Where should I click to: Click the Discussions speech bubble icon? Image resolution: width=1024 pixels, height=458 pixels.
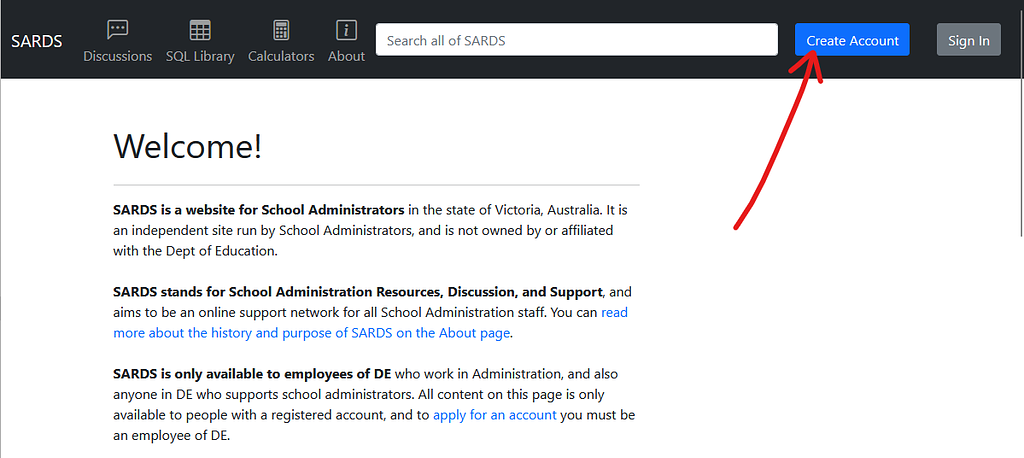pyautogui.click(x=117, y=30)
